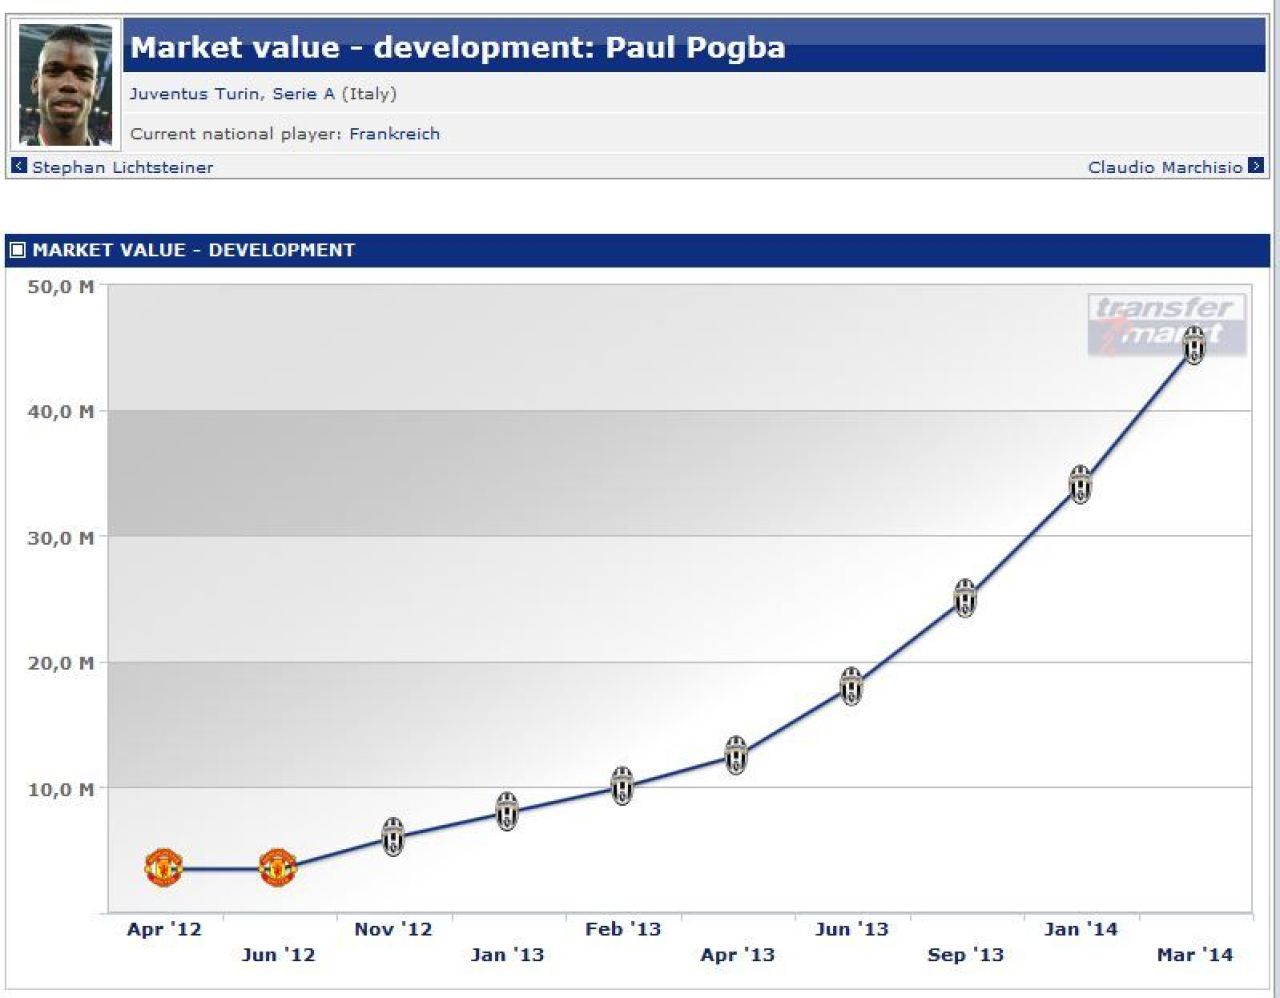Click Paul Pogba's profile photo

[65, 86]
